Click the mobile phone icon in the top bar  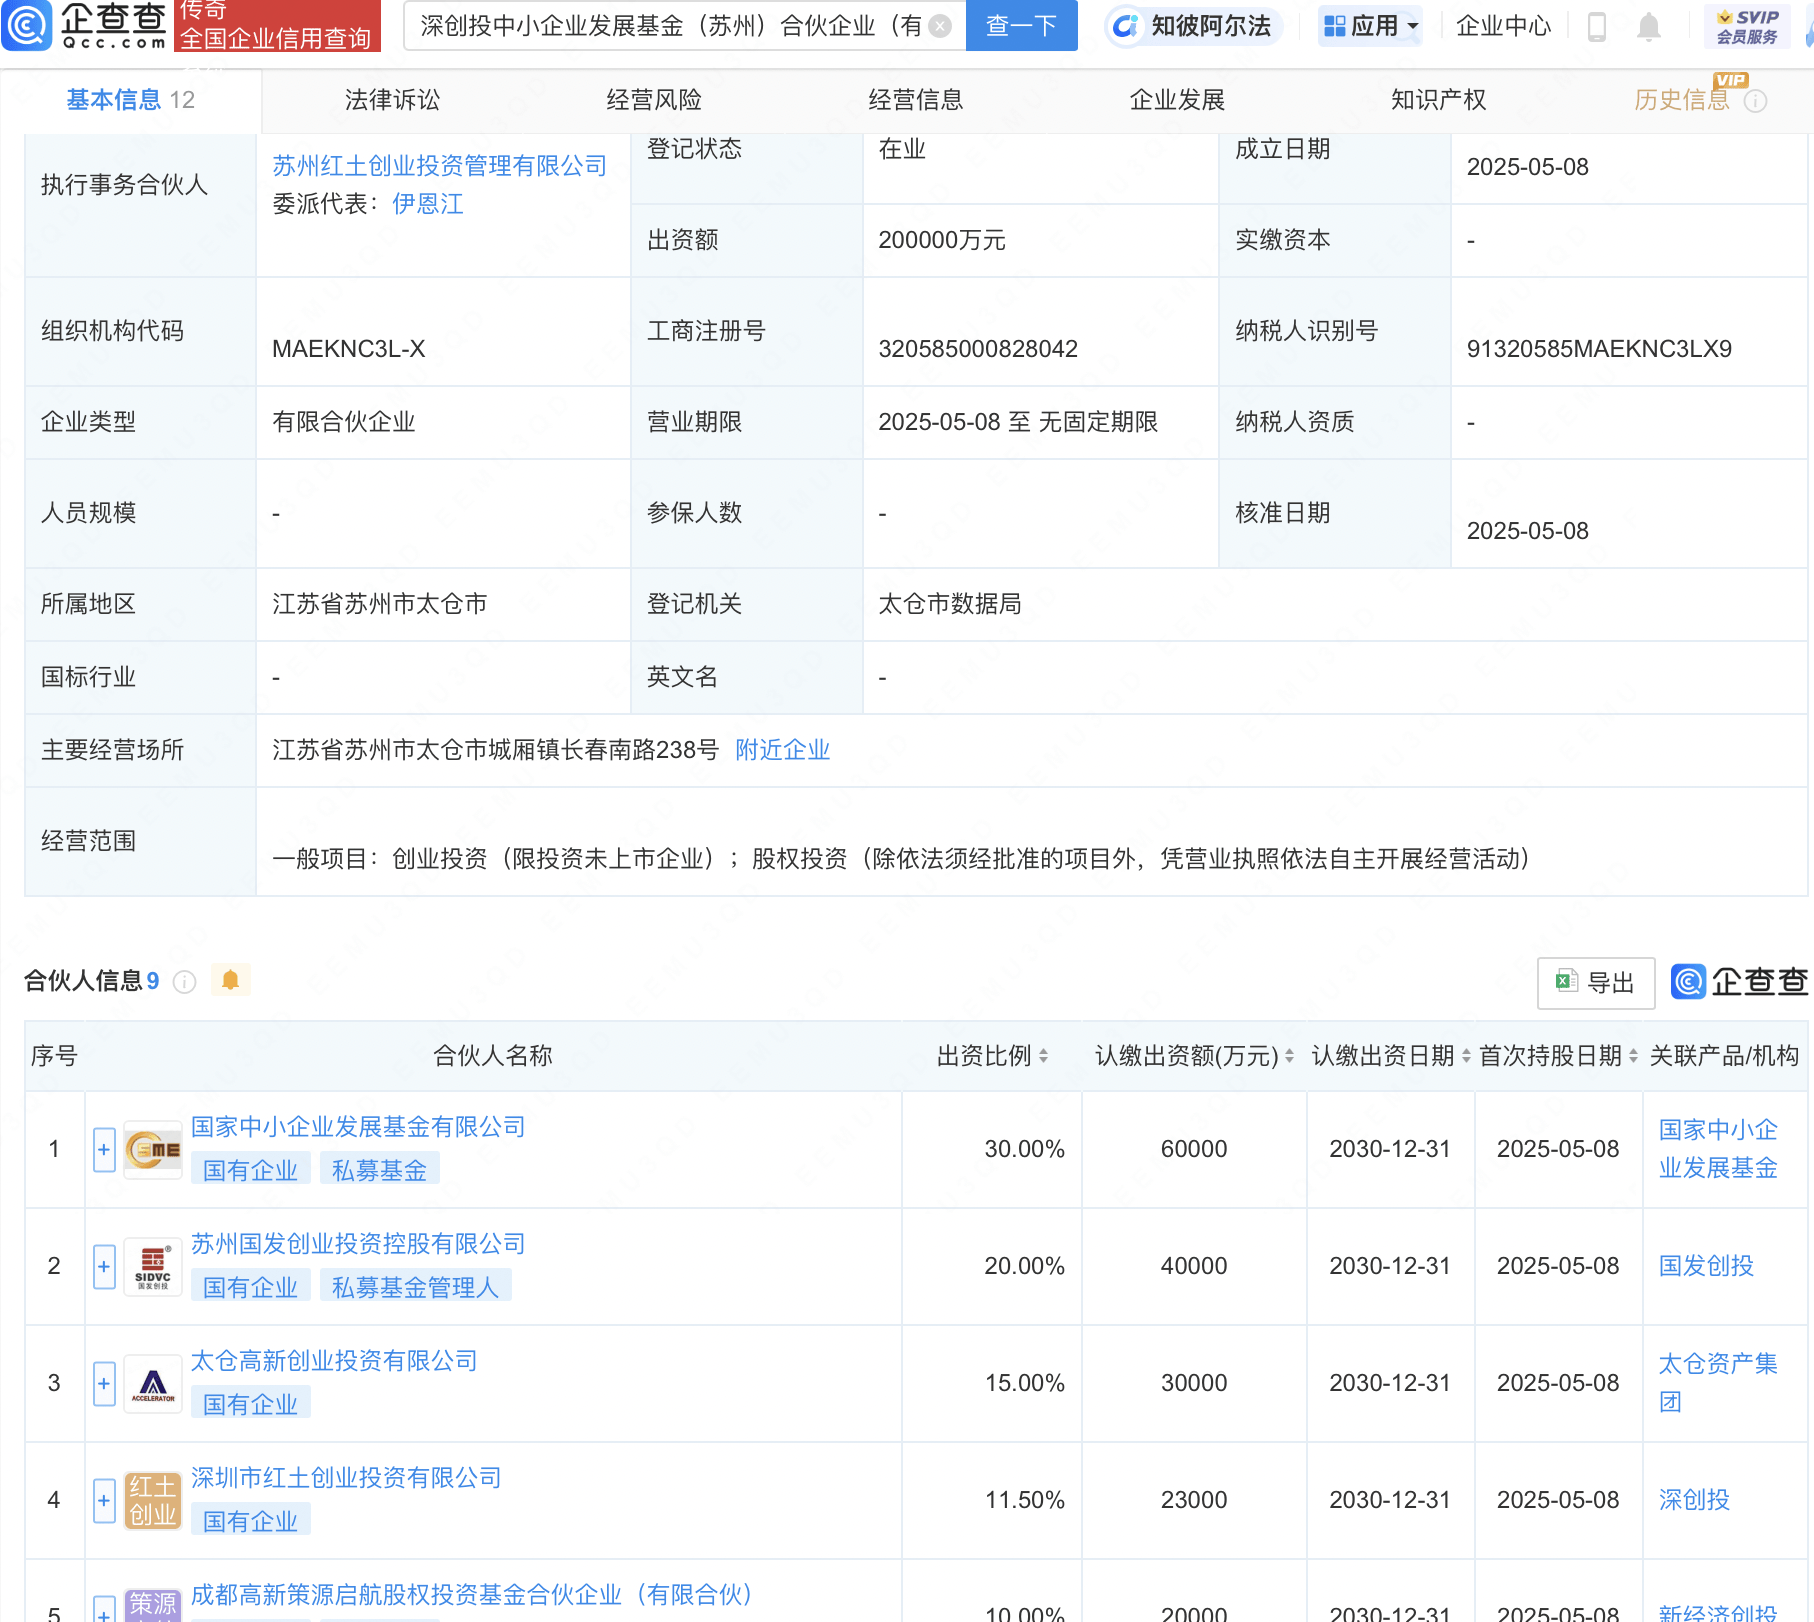[x=1596, y=28]
